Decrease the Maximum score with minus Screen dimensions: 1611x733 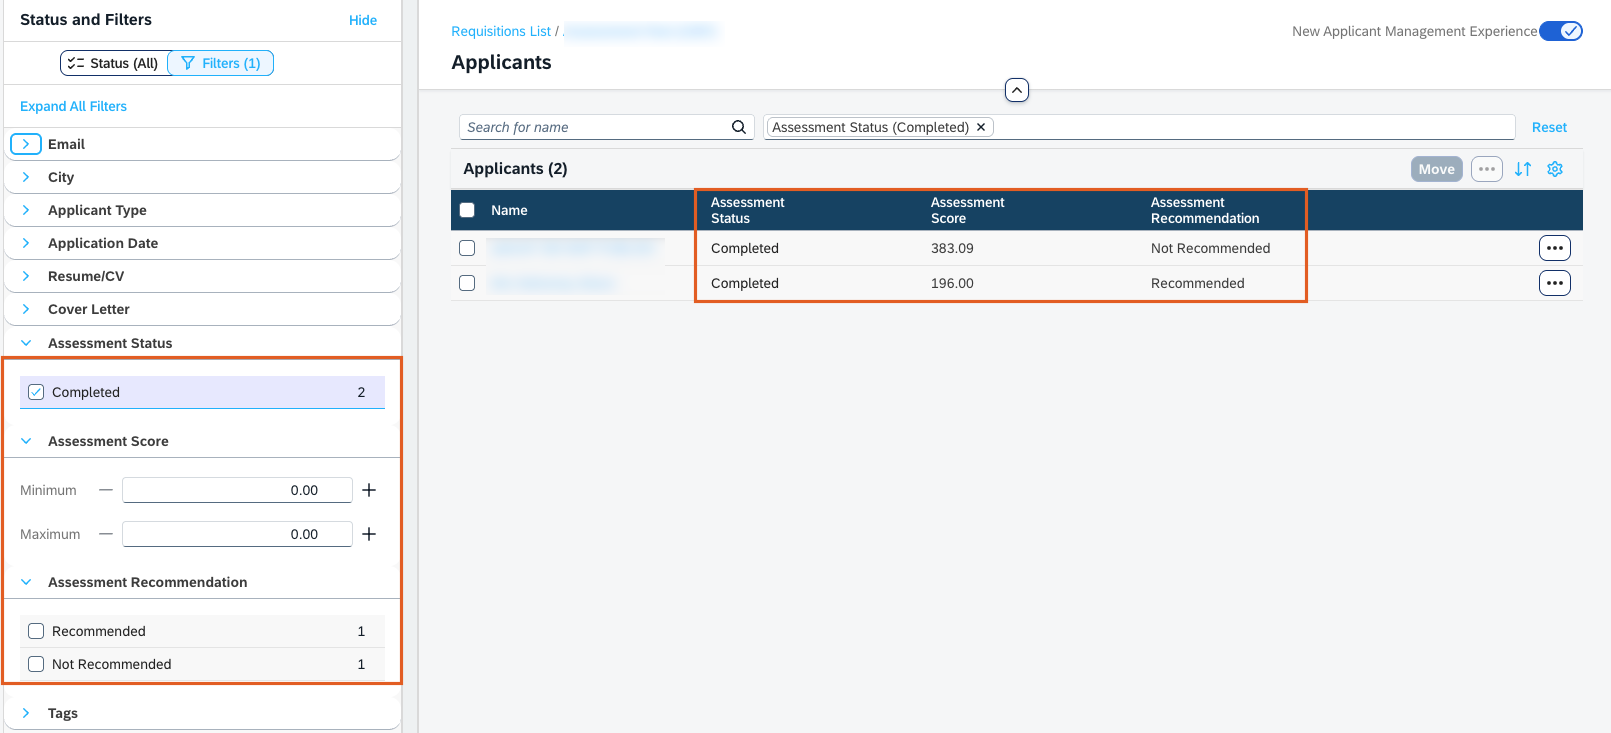(106, 534)
